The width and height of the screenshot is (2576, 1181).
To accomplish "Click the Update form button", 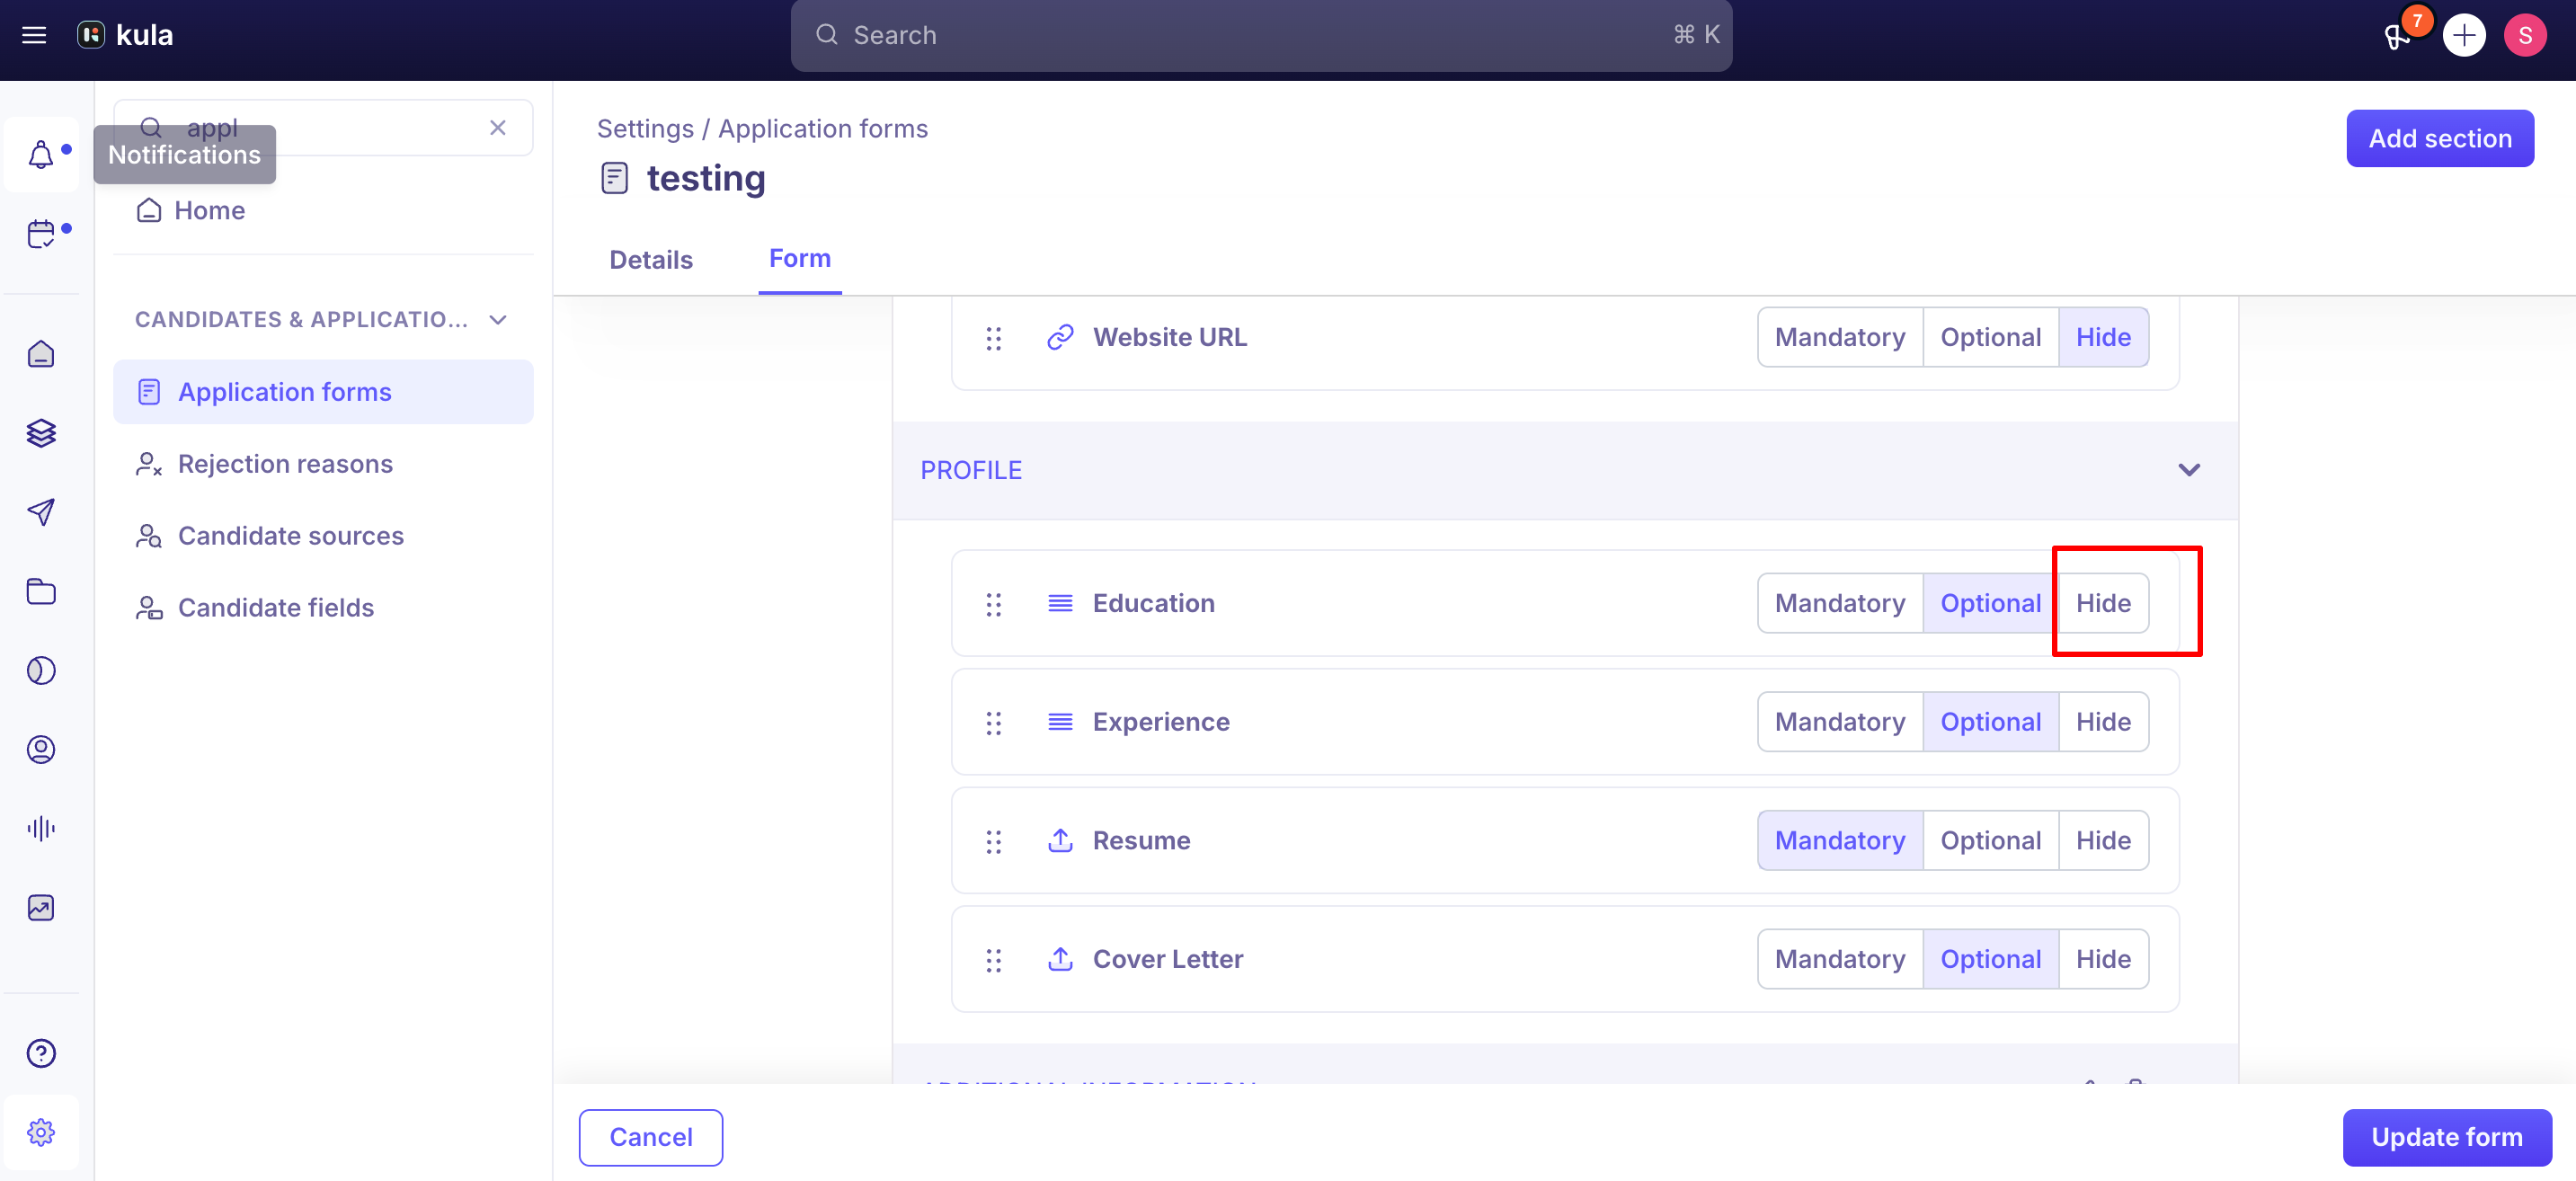I will (x=2447, y=1137).
